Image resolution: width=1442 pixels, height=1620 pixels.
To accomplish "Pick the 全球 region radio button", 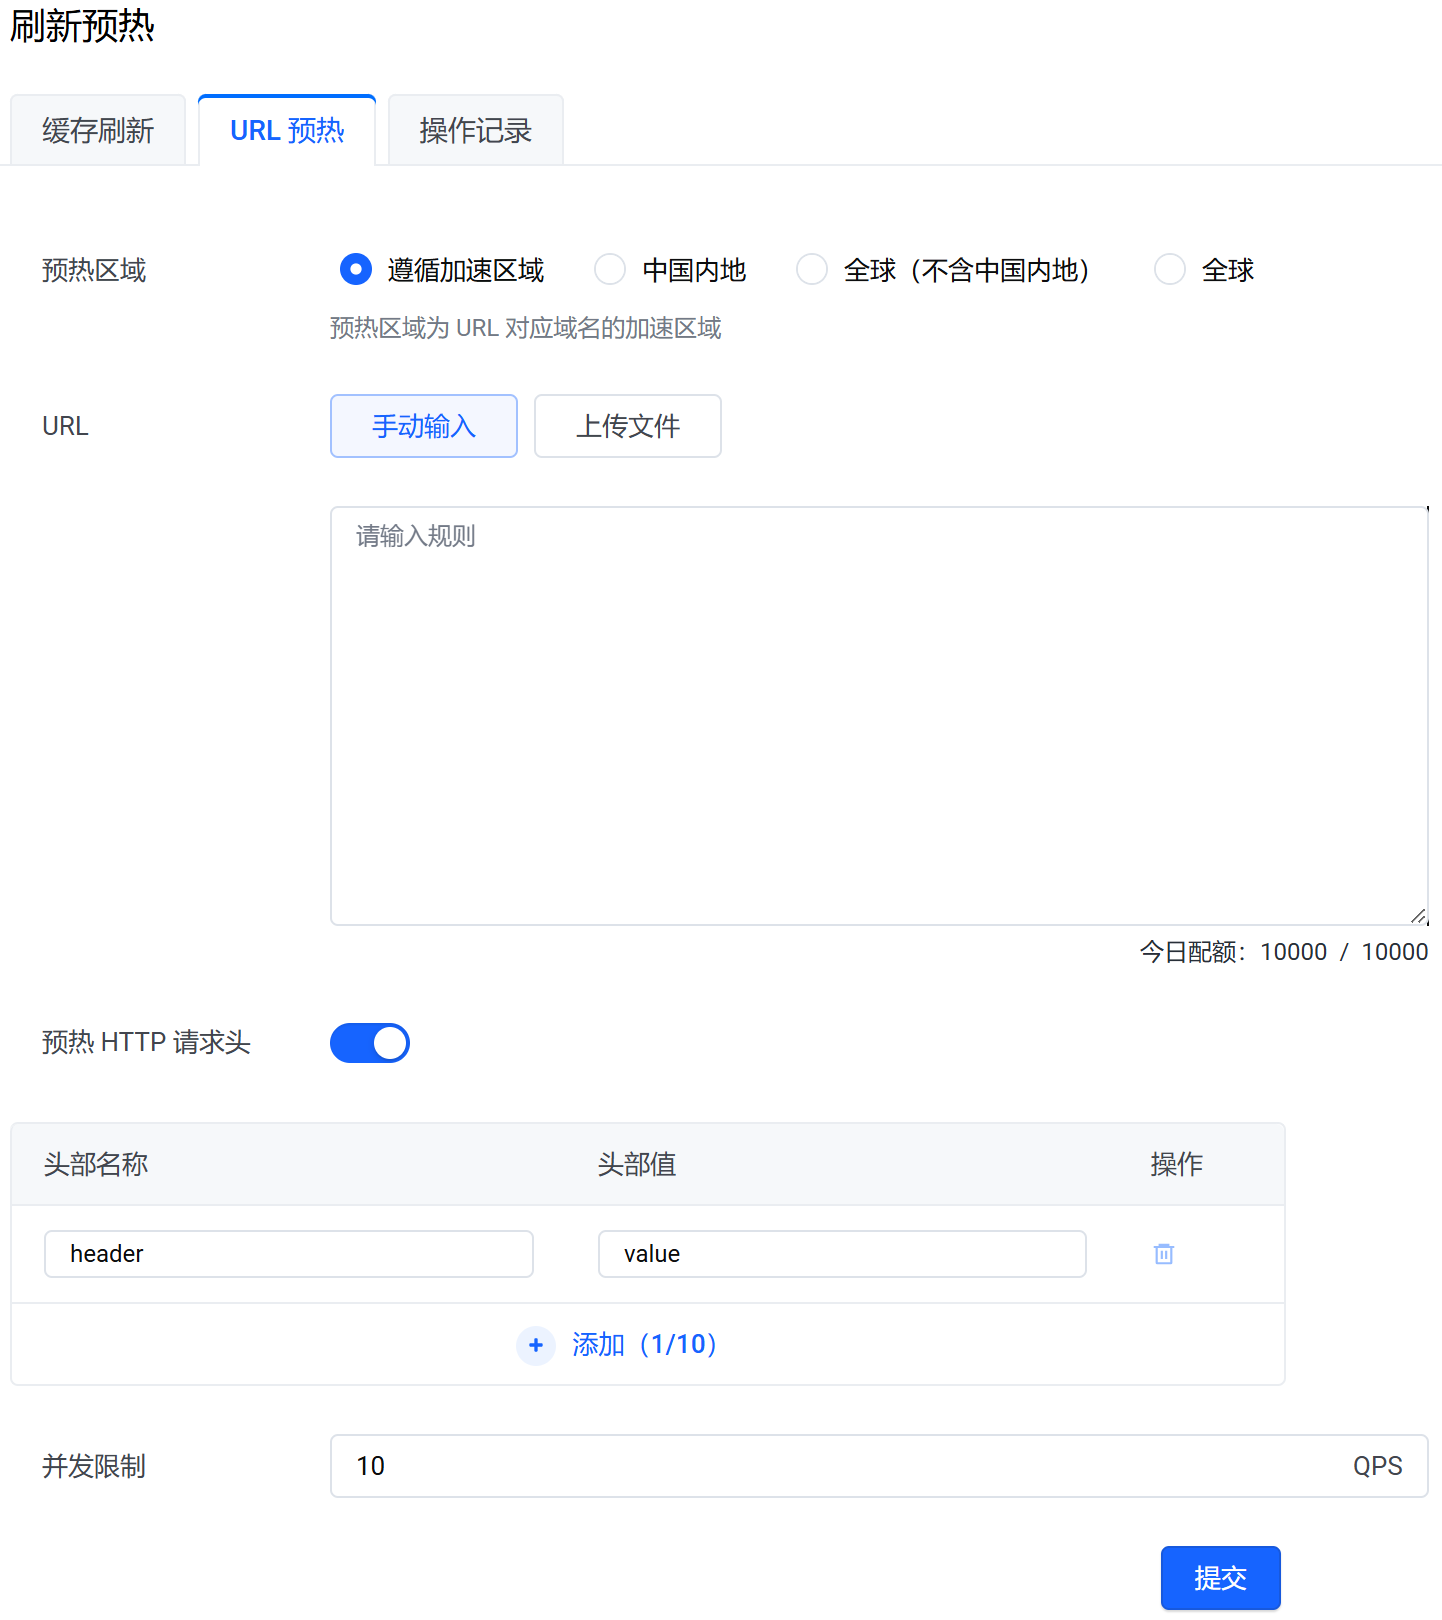I will [x=1169, y=270].
